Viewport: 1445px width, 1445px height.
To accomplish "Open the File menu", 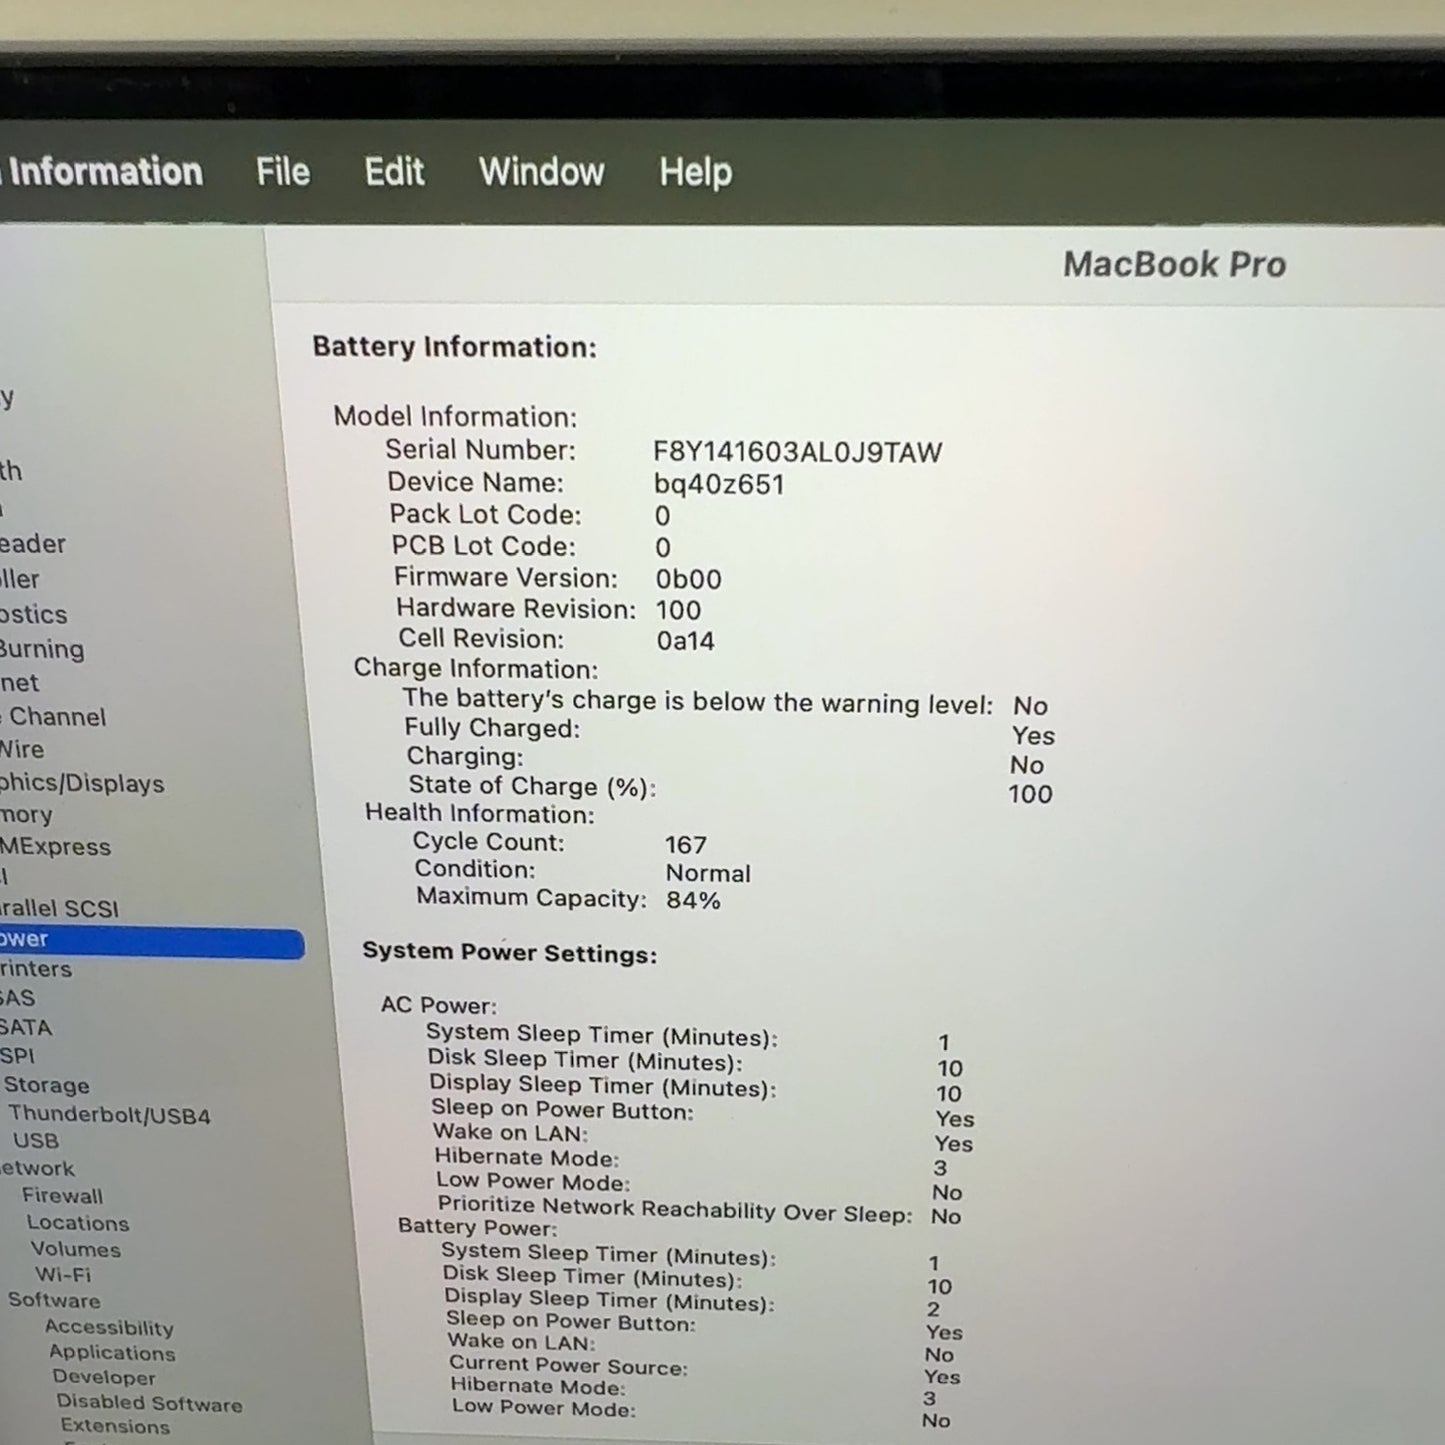I will tap(283, 172).
